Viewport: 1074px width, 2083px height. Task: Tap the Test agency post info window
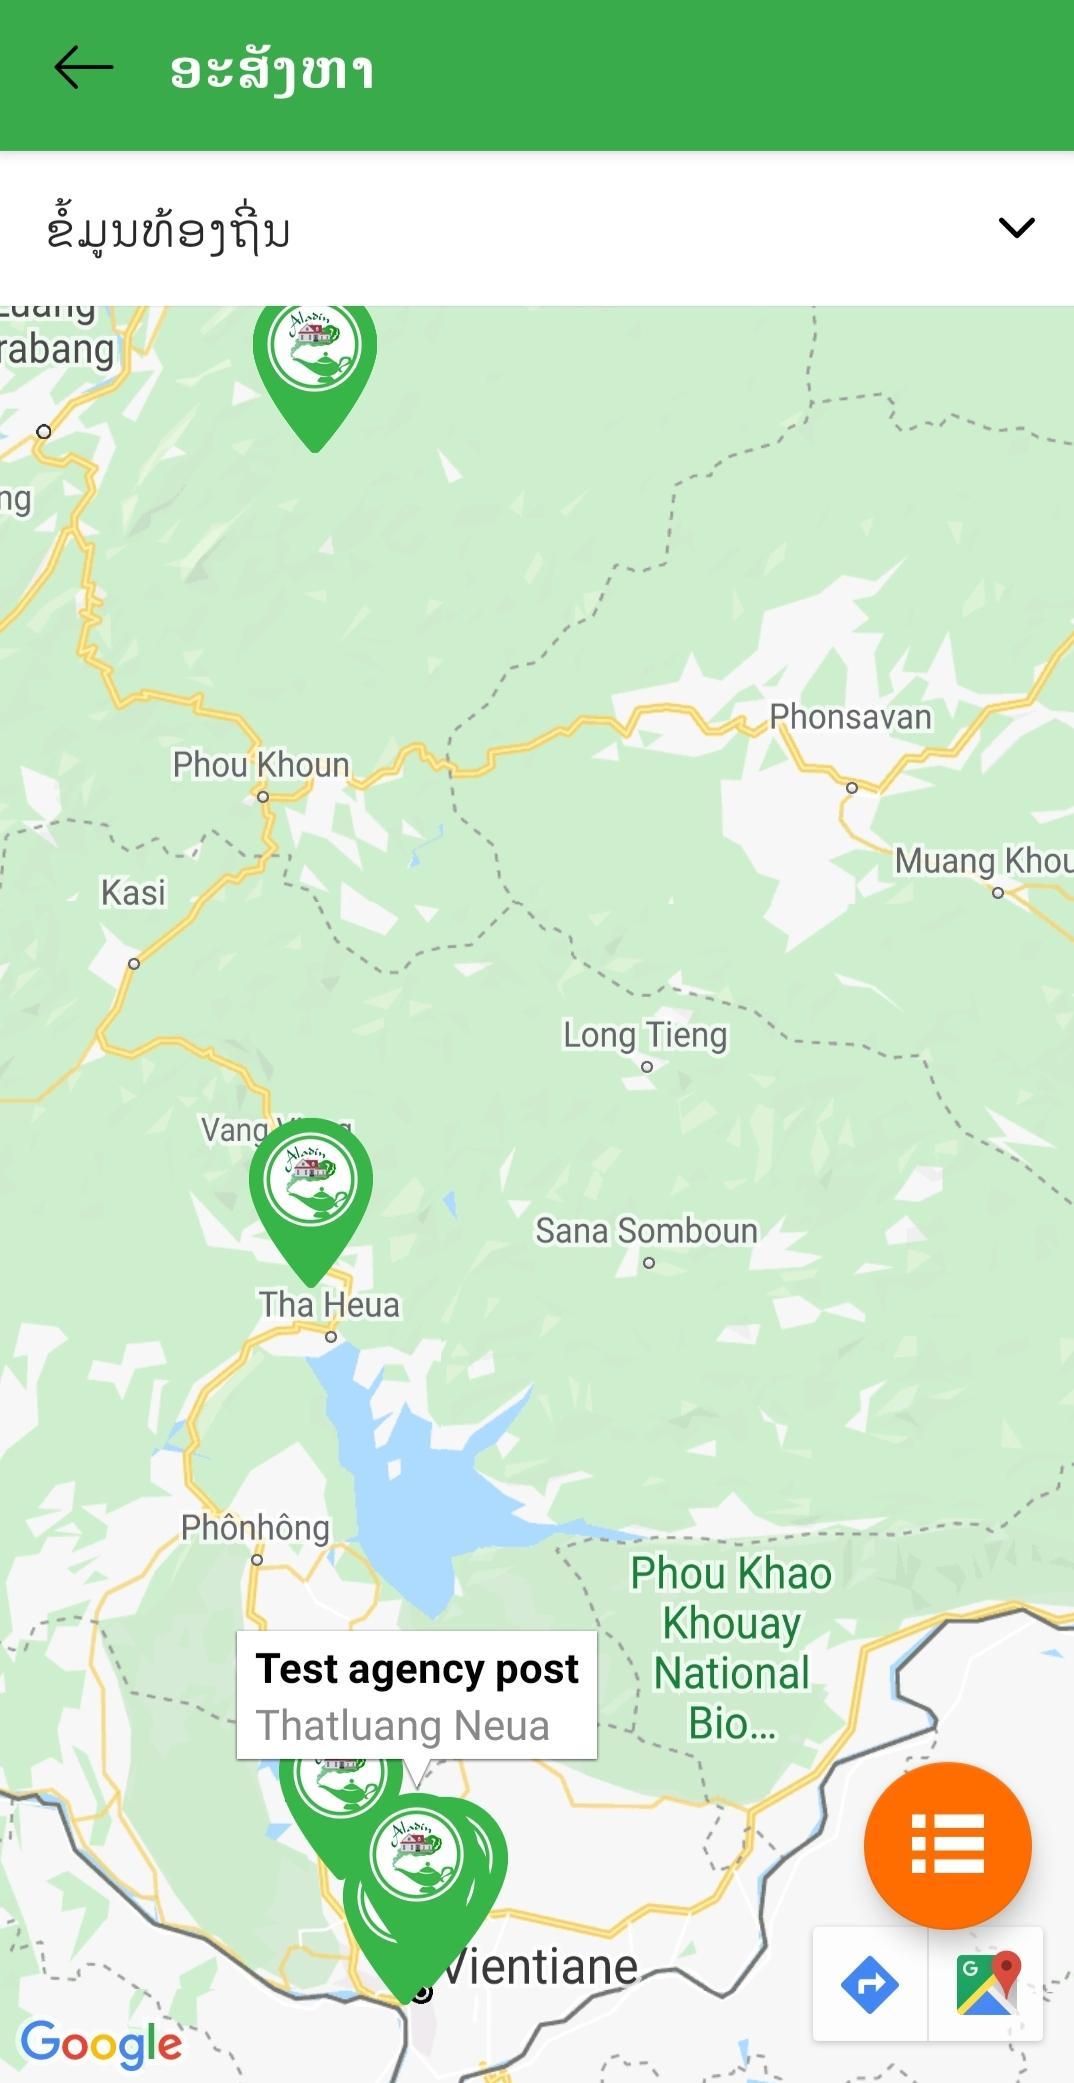(x=417, y=1695)
